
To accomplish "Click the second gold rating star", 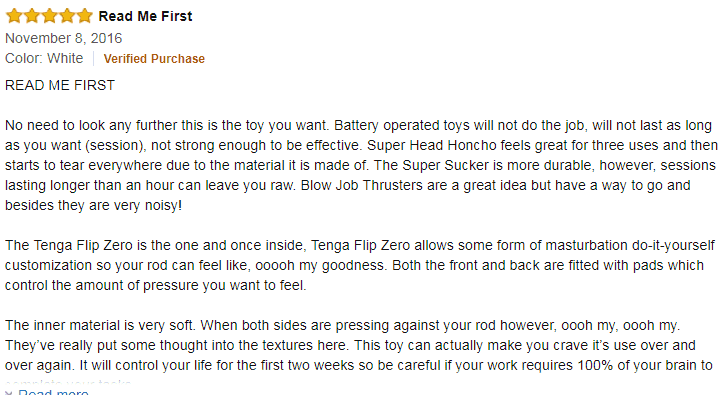I will pos(32,16).
